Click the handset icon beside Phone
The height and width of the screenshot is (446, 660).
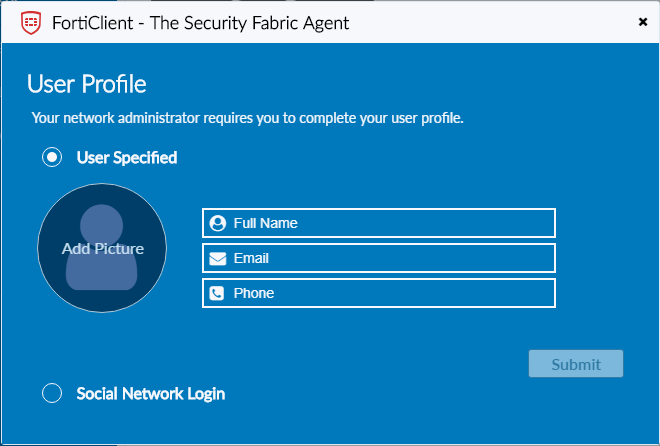[x=218, y=293]
